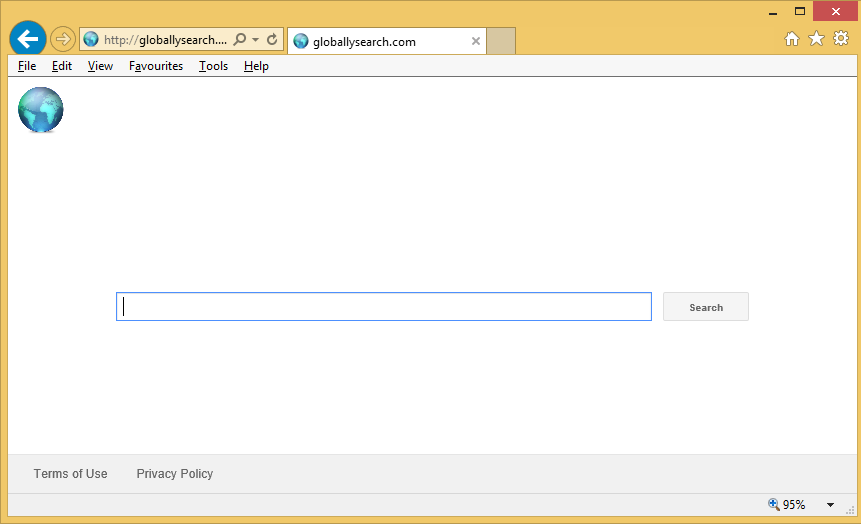The height and width of the screenshot is (524, 861).
Task: Open the File menu
Action: [x=27, y=66]
